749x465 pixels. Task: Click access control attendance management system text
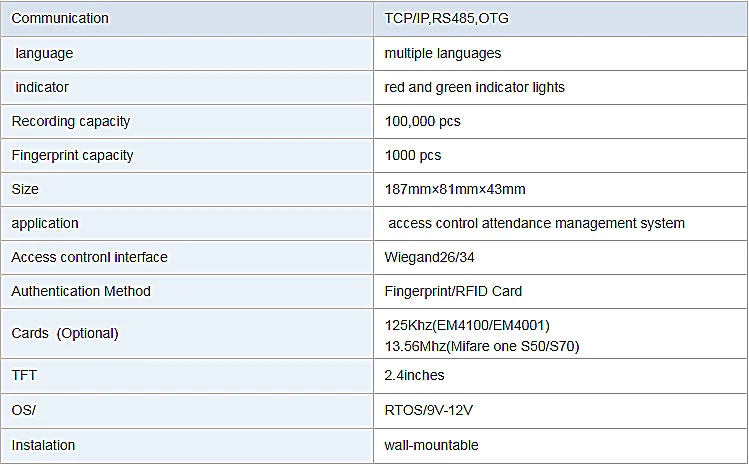pyautogui.click(x=536, y=223)
